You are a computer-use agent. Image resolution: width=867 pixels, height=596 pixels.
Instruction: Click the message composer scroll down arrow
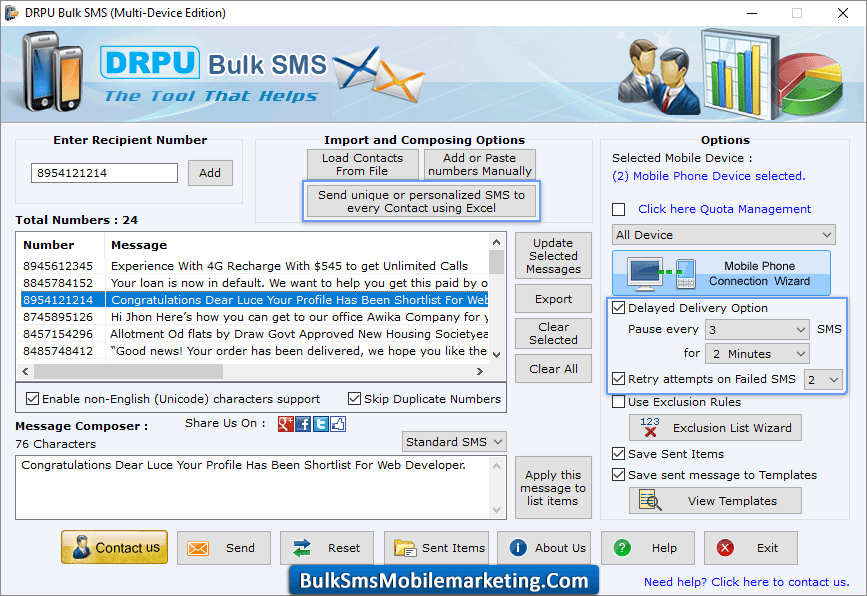point(497,510)
